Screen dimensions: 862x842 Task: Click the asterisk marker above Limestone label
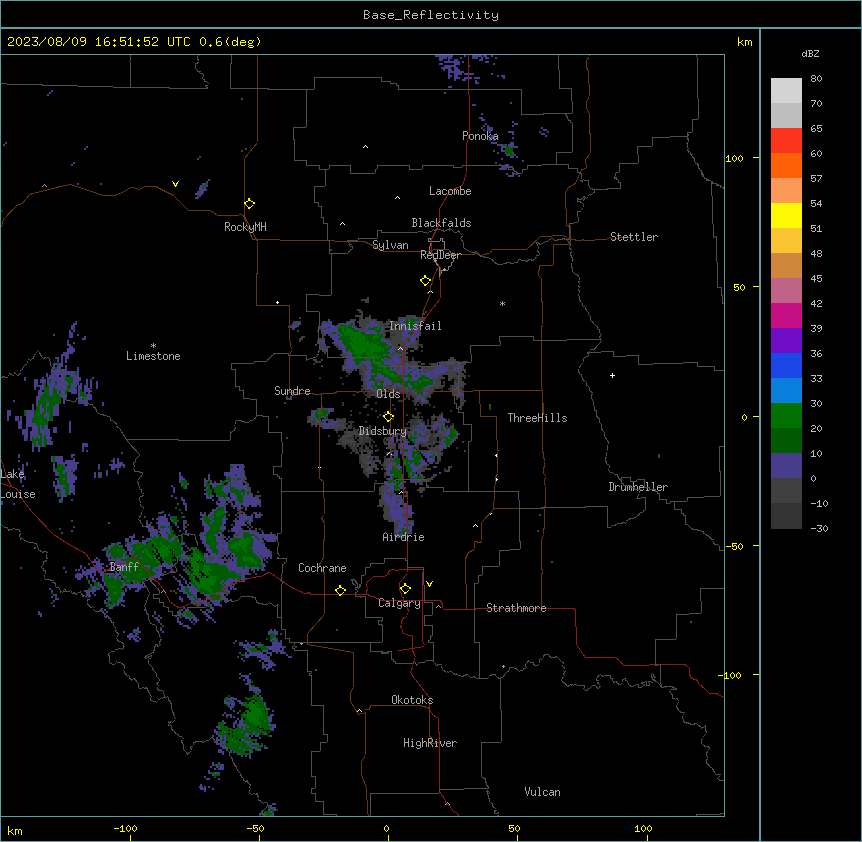[153, 346]
